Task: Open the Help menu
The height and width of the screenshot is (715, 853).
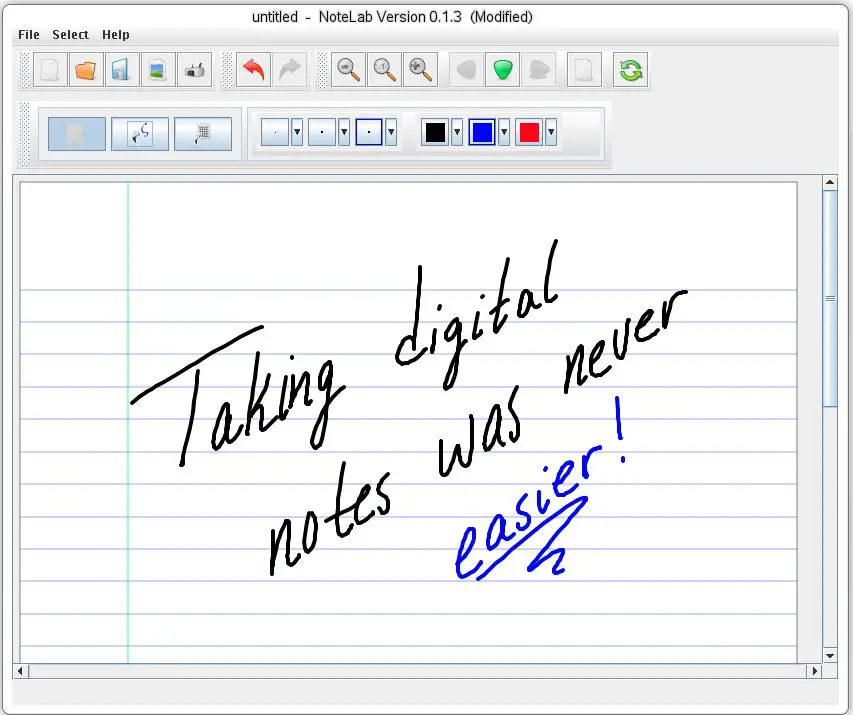Action: pyautogui.click(x=116, y=35)
